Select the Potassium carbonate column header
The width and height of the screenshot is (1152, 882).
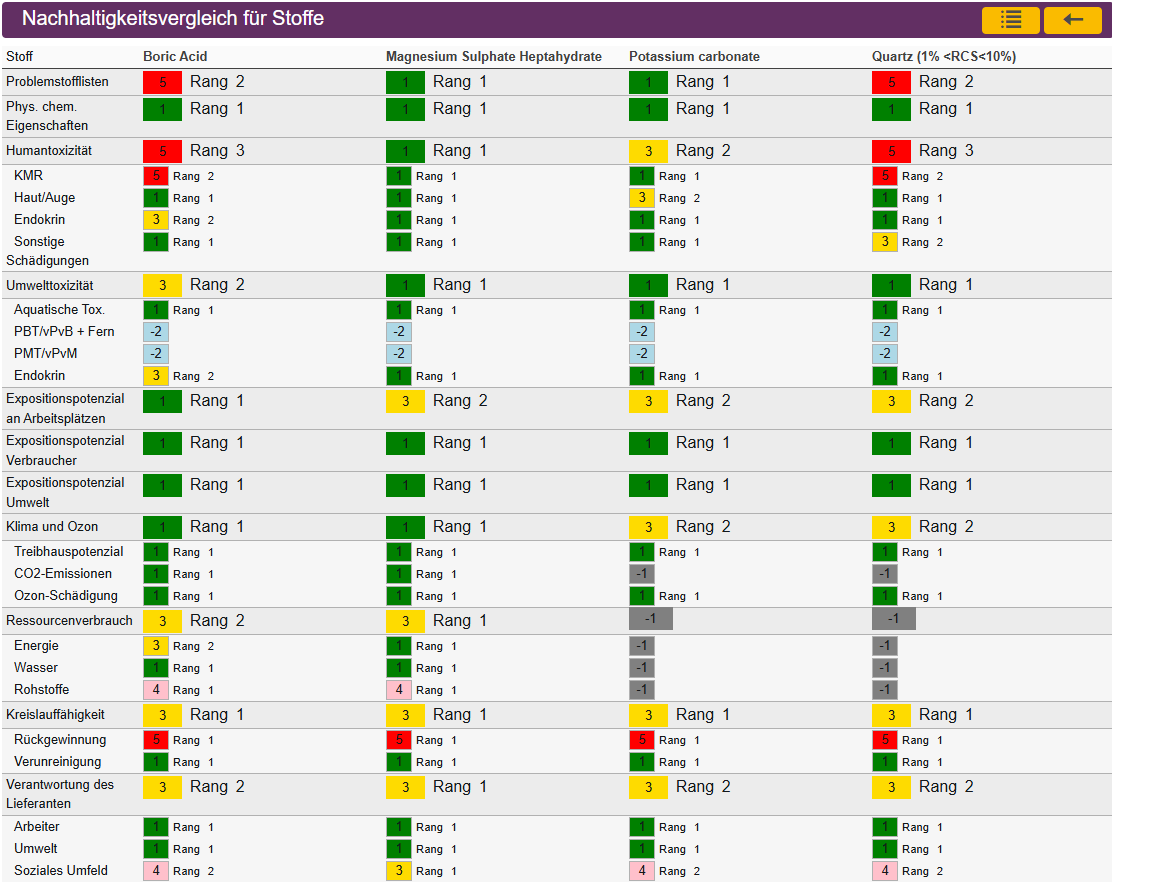(x=694, y=57)
